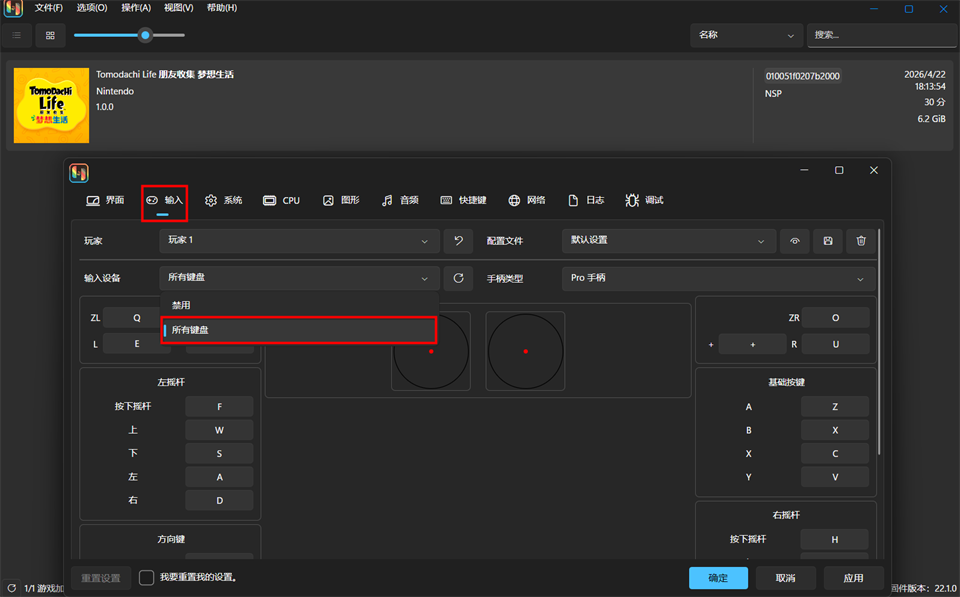
Task: Click right stick 按下摇杆 binding H
Action: [834, 539]
